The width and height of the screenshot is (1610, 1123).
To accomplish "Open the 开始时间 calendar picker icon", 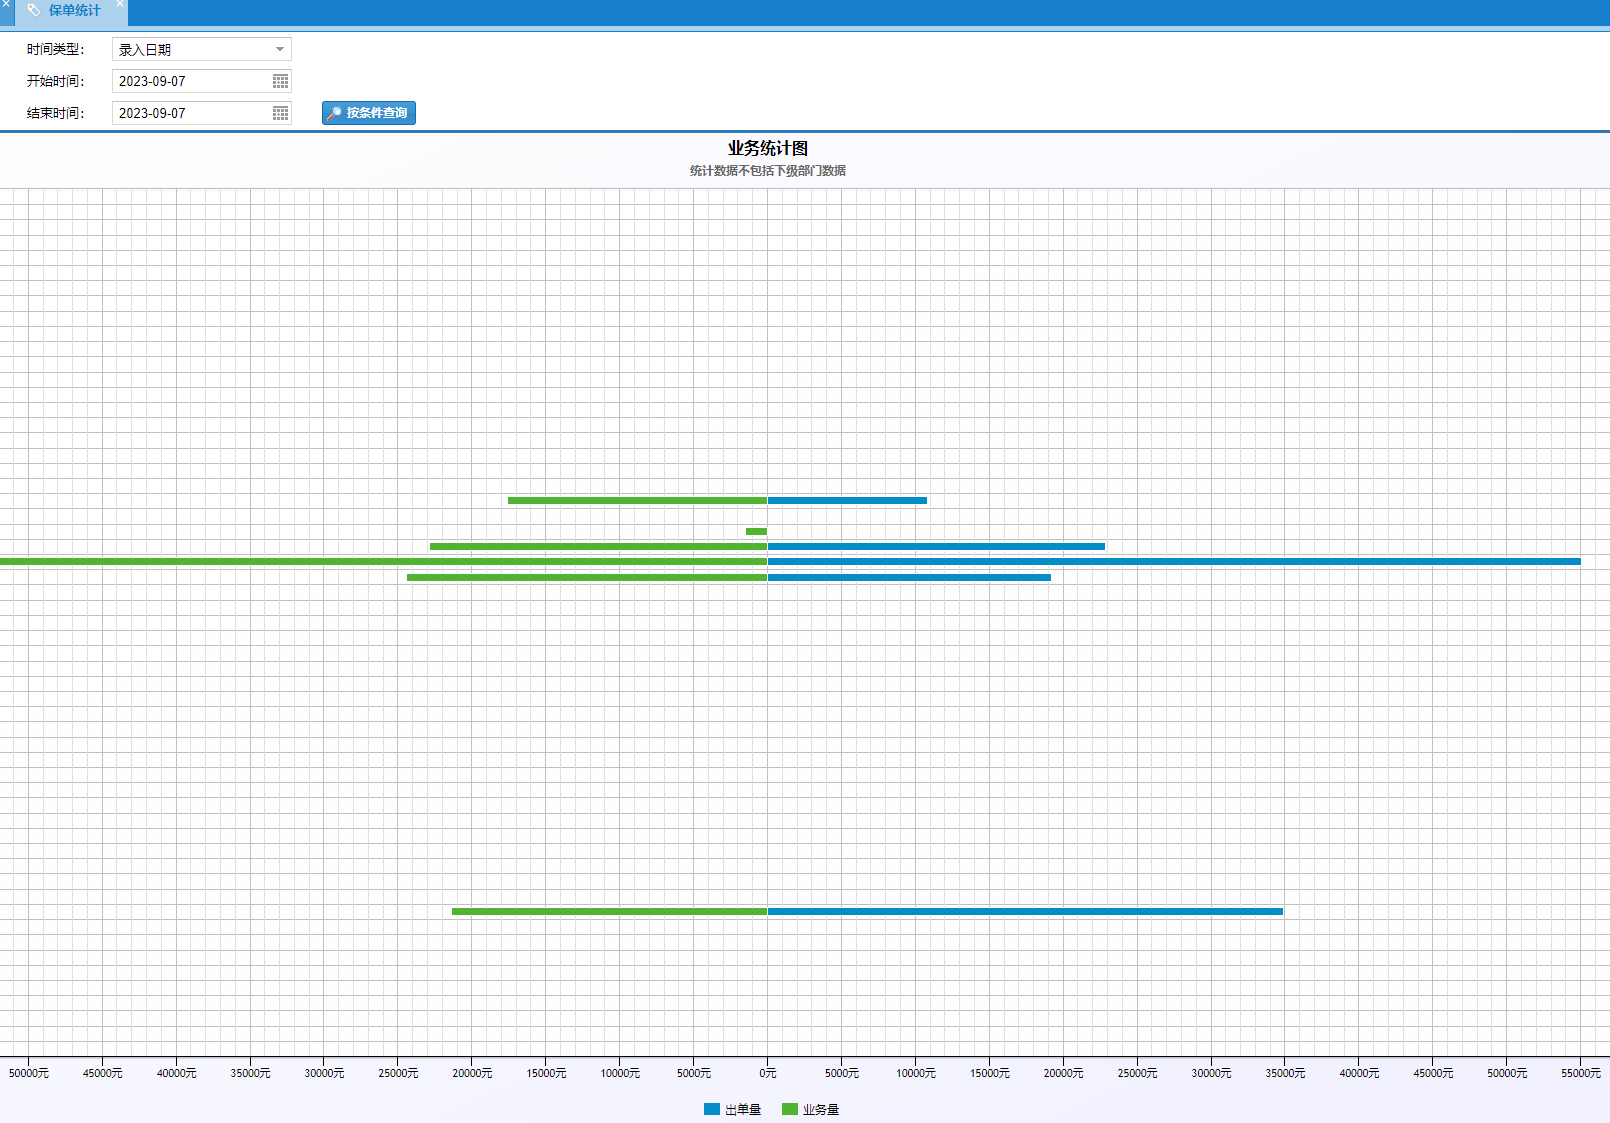I will click(x=280, y=81).
